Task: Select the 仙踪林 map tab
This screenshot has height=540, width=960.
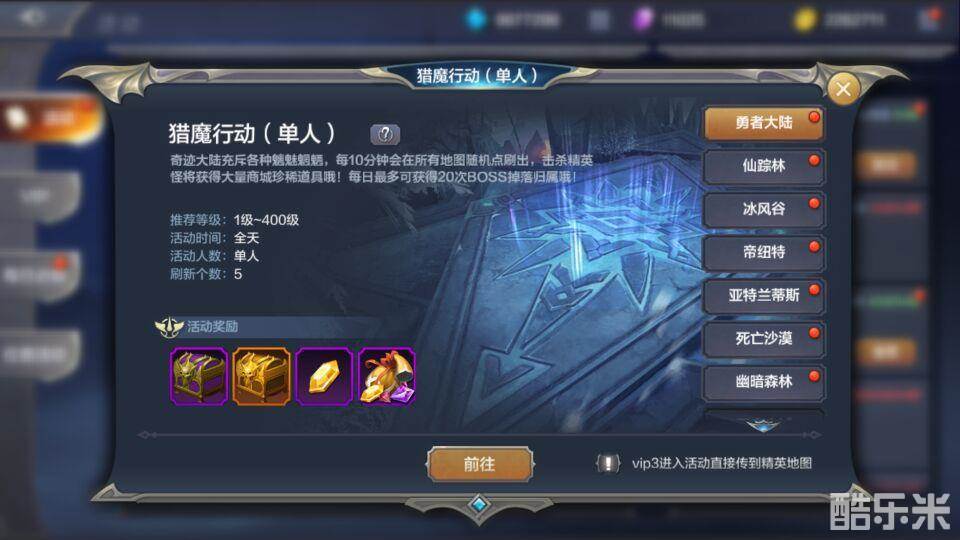Action: coord(764,166)
